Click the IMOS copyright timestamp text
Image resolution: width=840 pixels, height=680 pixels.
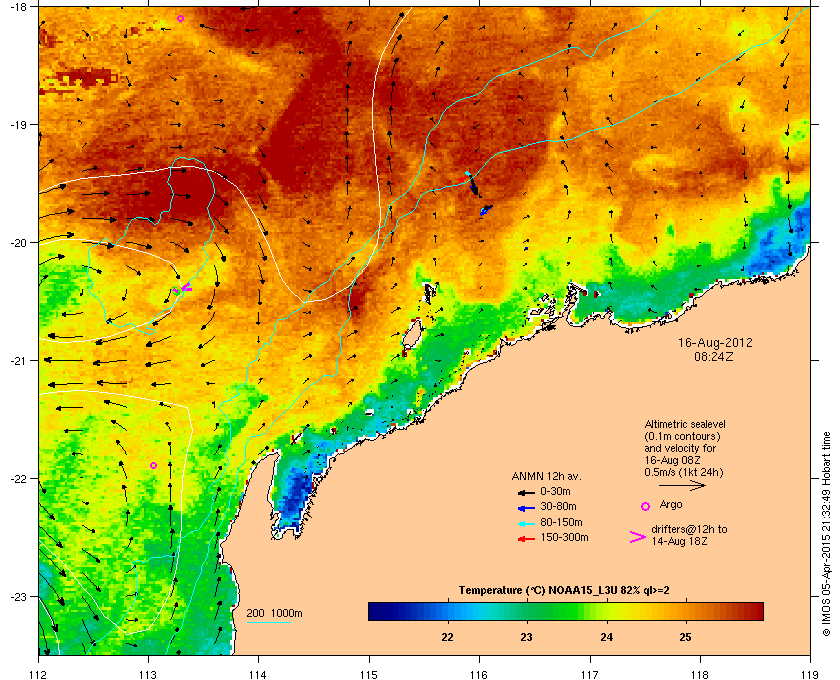(826, 535)
